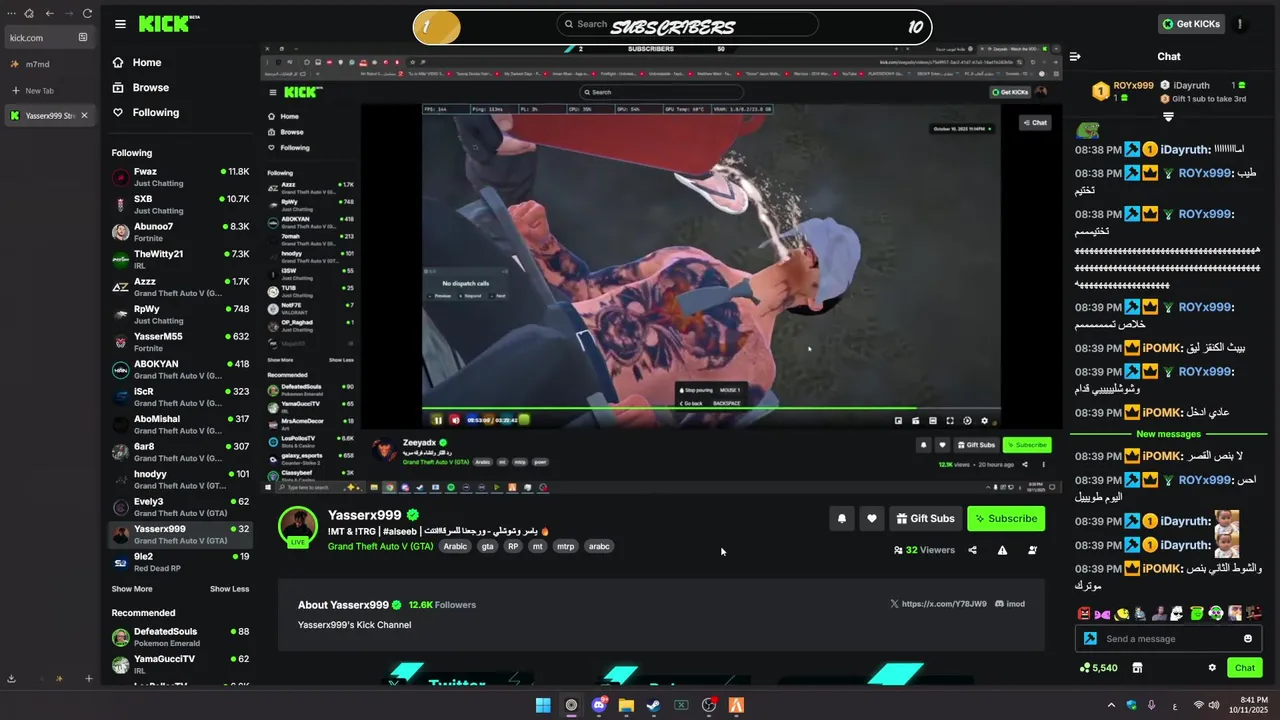Click the Gift Subs button

pos(925,518)
